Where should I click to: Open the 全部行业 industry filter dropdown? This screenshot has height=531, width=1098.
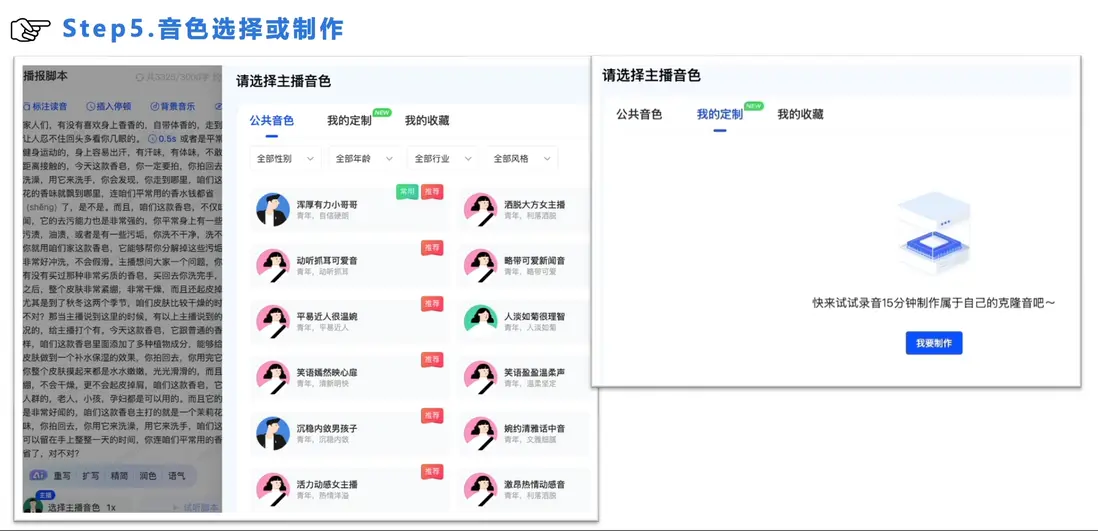(443, 159)
